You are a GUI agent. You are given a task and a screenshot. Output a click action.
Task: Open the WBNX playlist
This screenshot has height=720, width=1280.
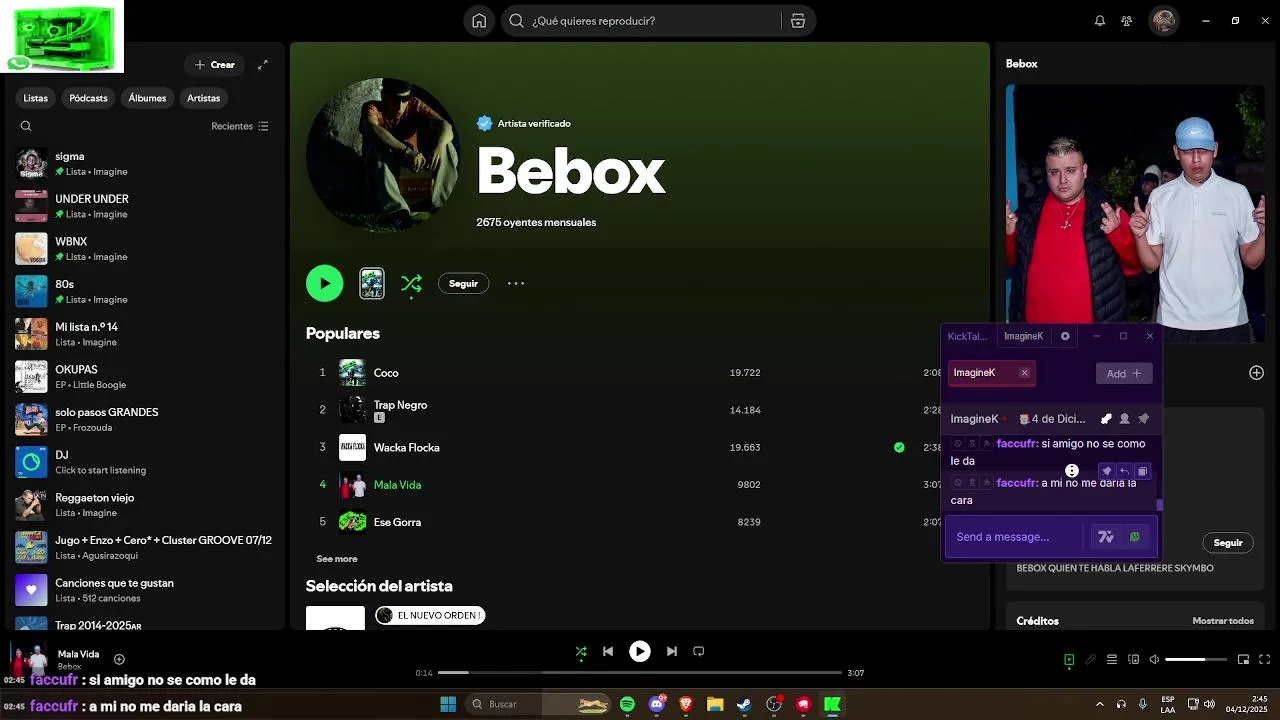143,249
